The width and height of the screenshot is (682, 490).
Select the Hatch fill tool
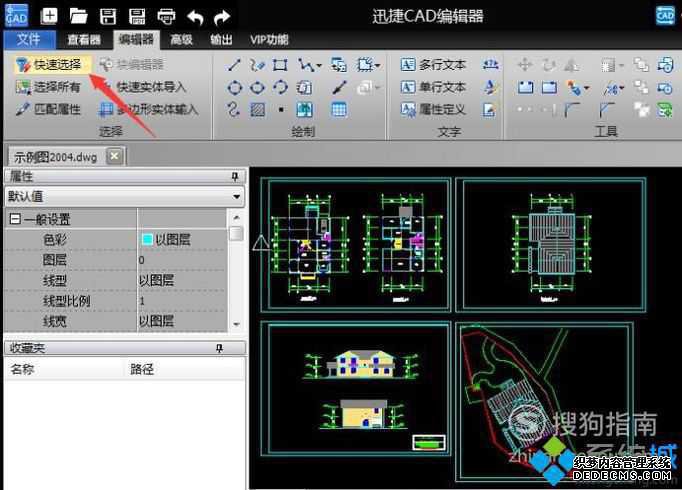coord(257,110)
